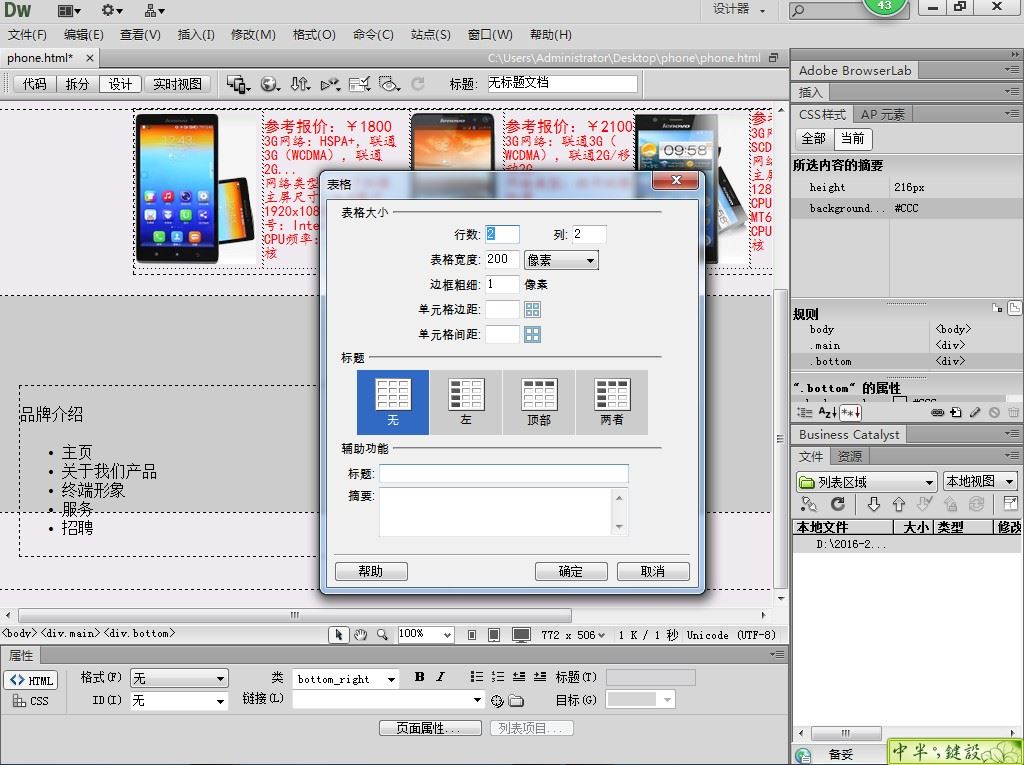Click the Preview in browser globe icon

[x=269, y=84]
